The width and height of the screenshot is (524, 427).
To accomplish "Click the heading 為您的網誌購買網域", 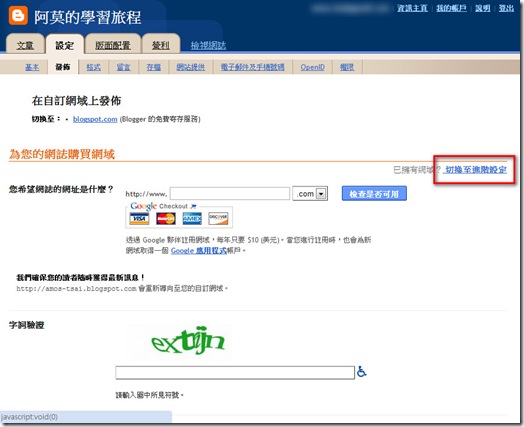I will pyautogui.click(x=62, y=154).
